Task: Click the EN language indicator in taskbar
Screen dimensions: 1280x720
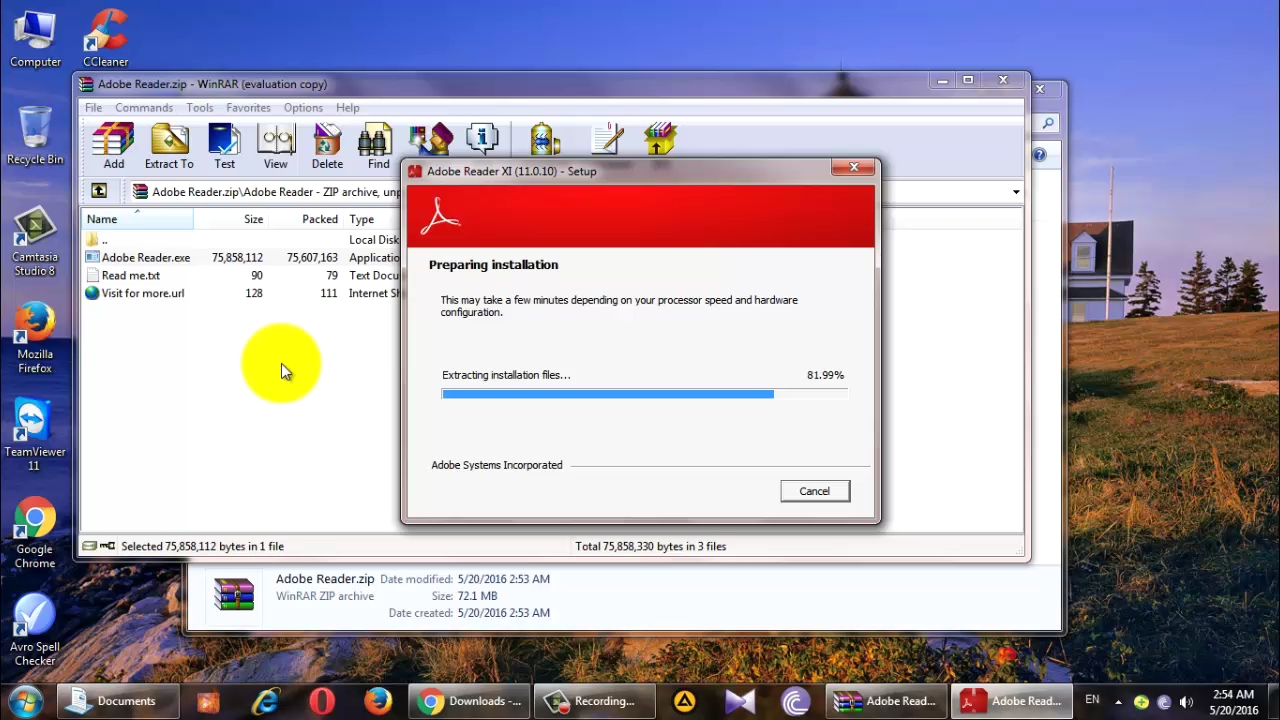Action: coord(1092,700)
